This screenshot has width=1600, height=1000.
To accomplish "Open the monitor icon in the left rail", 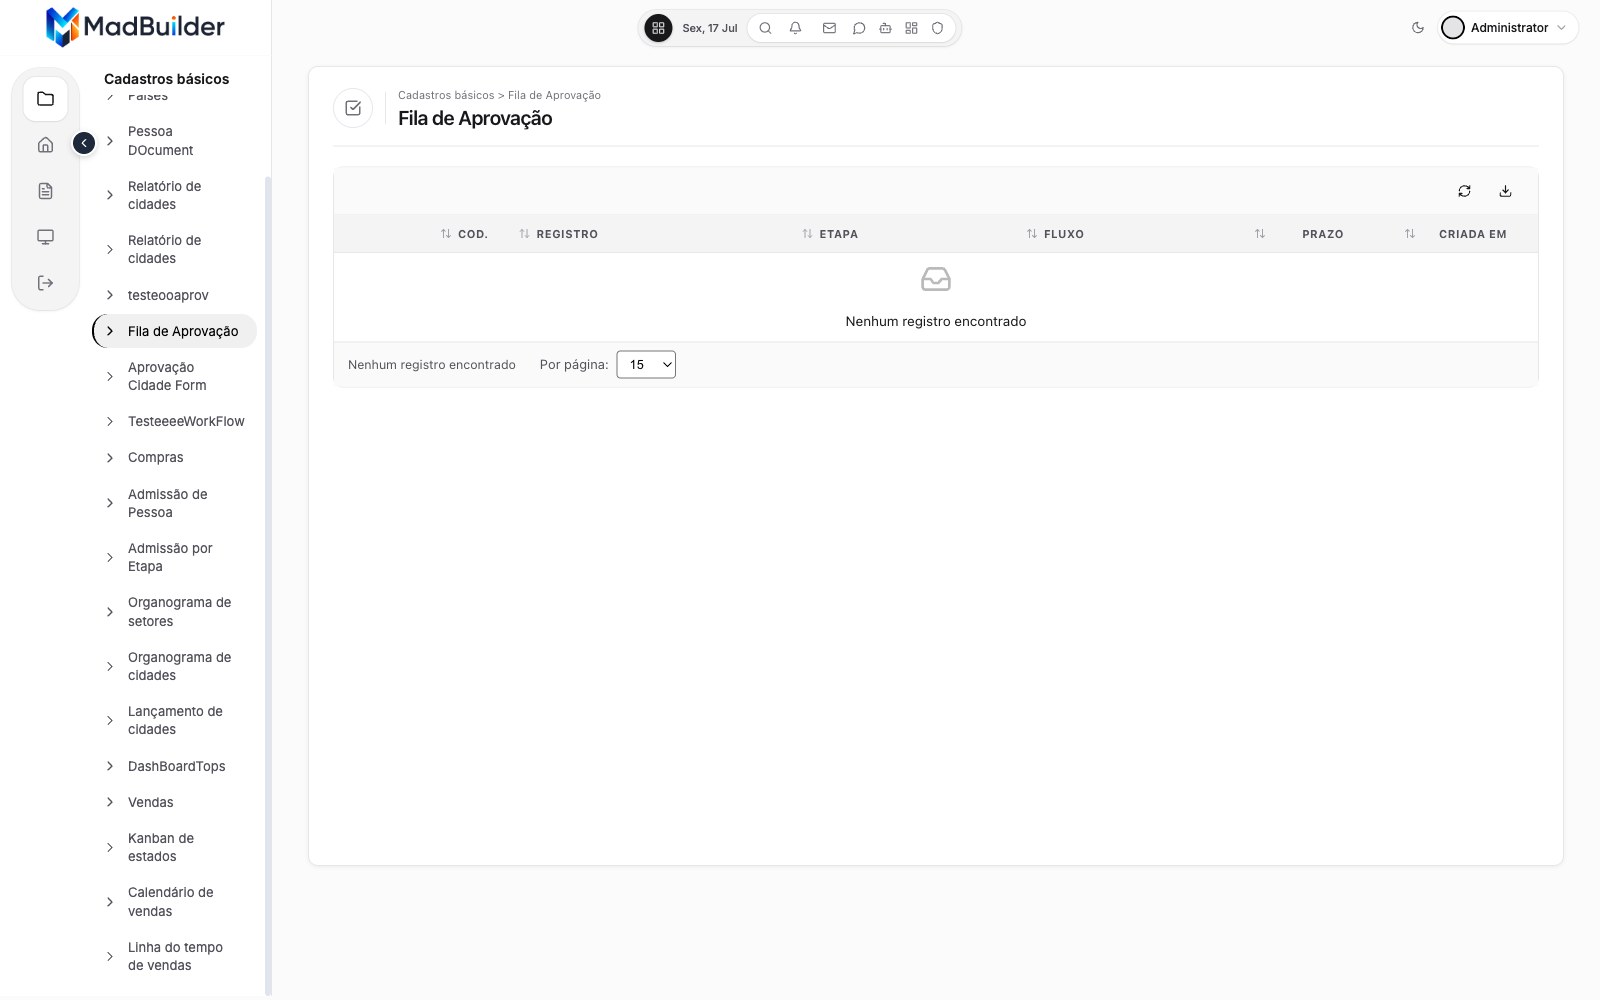I will [x=45, y=237].
